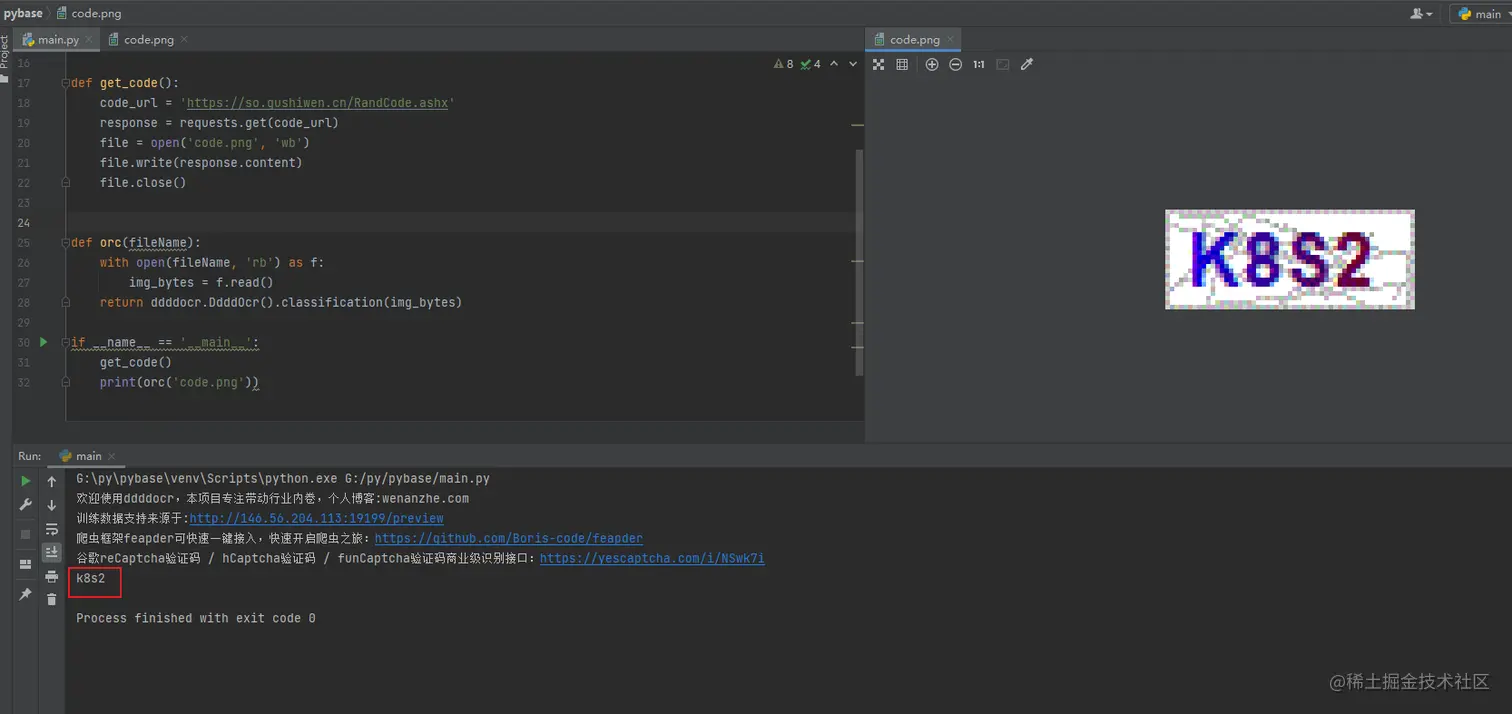Pin the Run tab with pin icon
Viewport: 1512px width, 714px height.
point(26,594)
